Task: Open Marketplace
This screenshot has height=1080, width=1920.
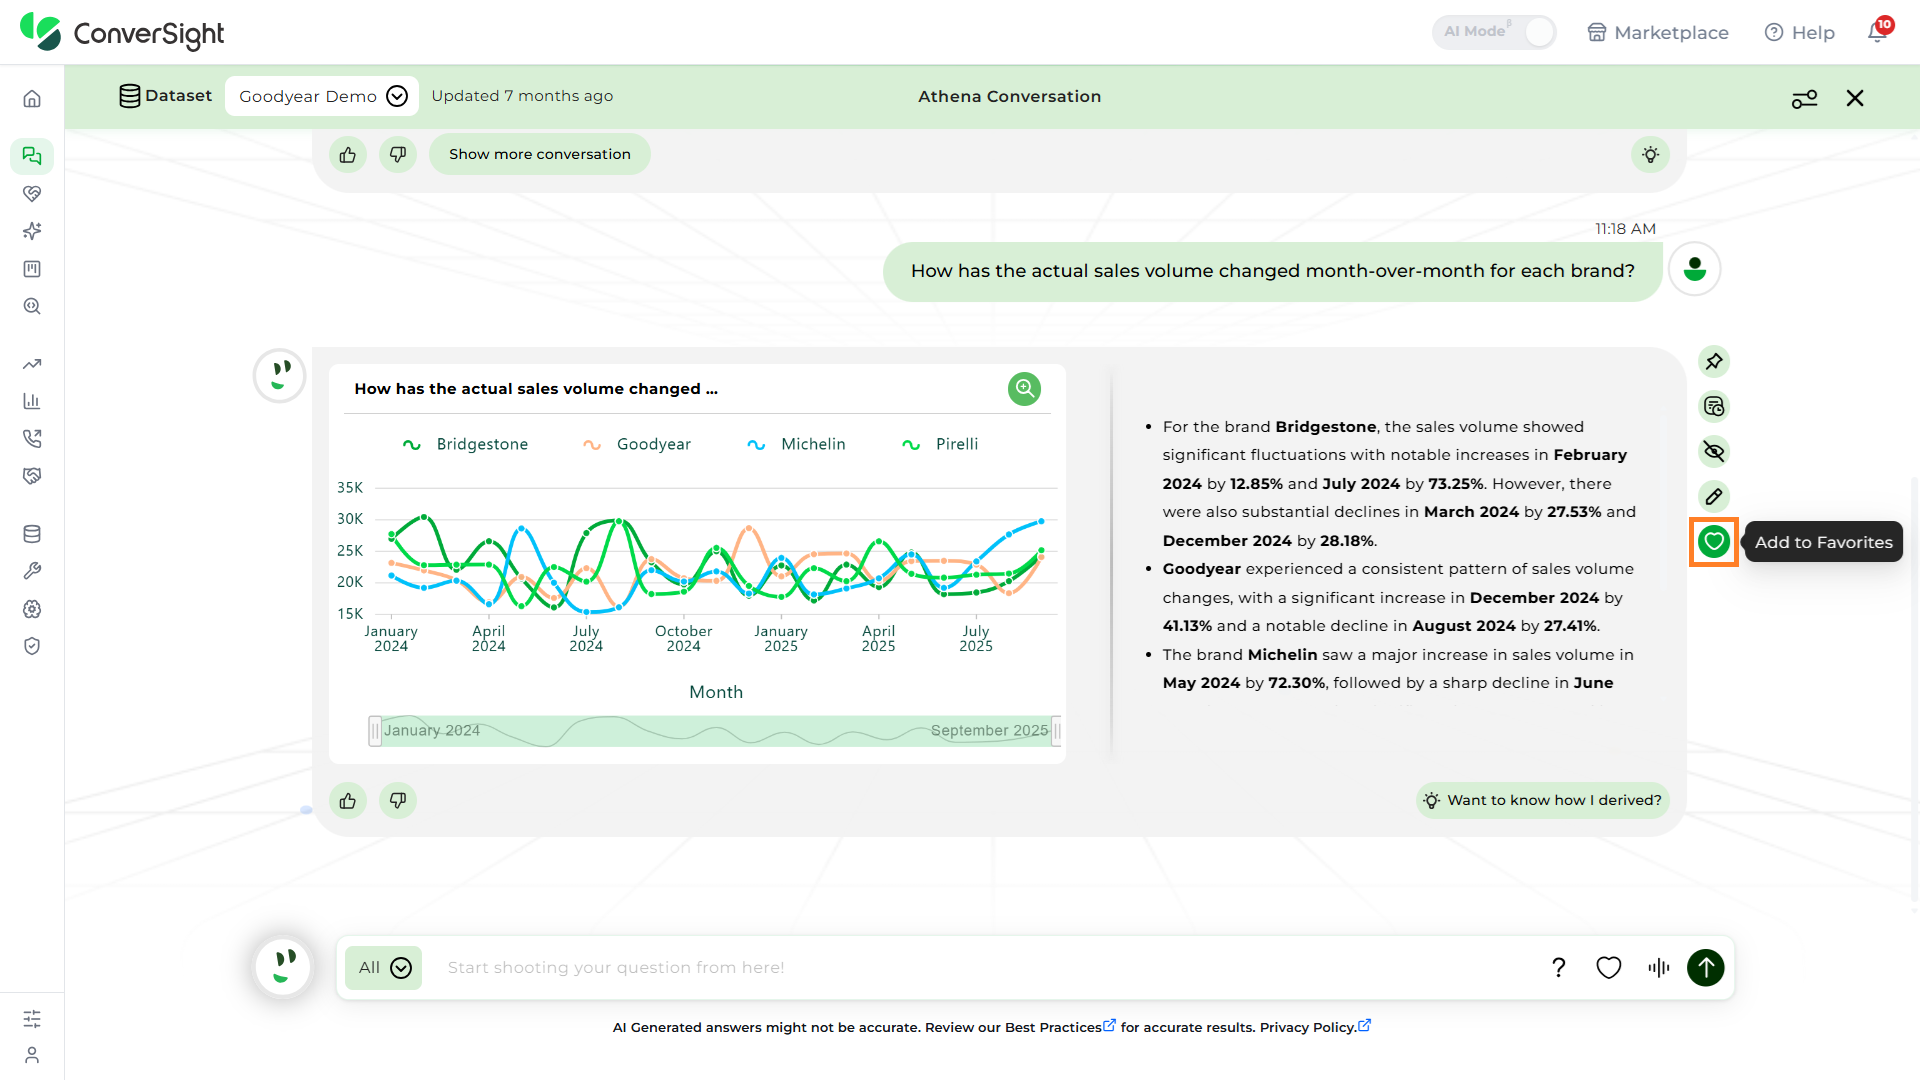Action: [1658, 32]
